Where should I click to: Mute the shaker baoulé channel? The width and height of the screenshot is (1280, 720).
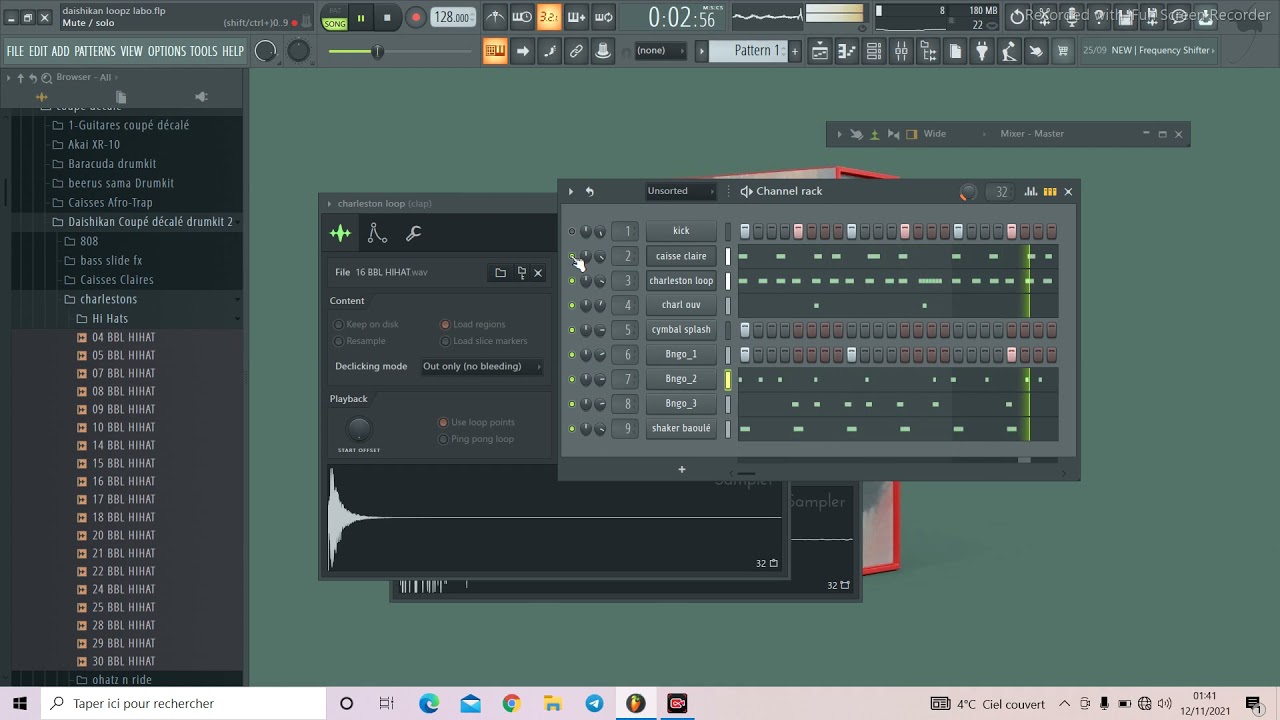(x=572, y=429)
